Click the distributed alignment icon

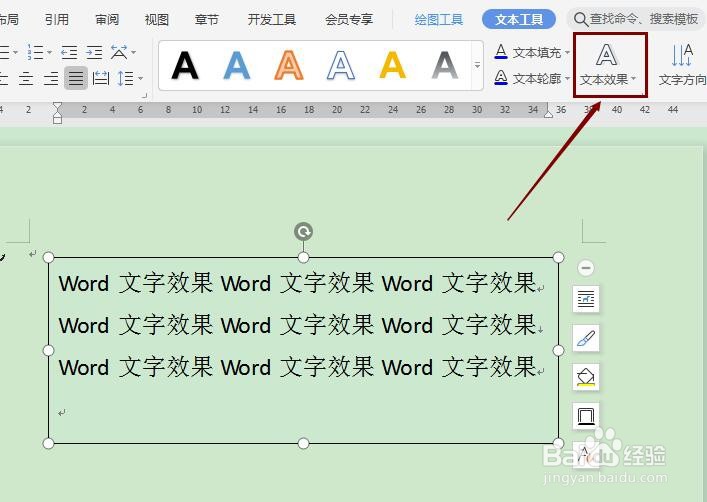point(101,78)
